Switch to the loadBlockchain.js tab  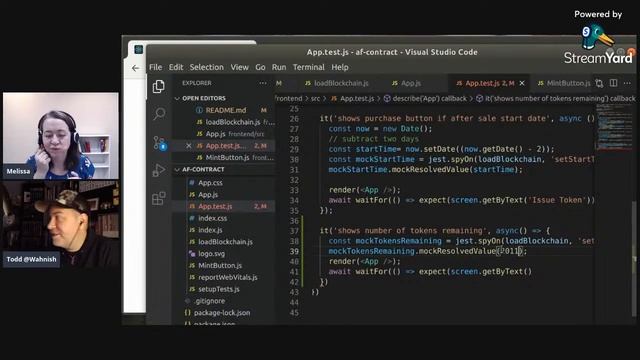pos(337,83)
